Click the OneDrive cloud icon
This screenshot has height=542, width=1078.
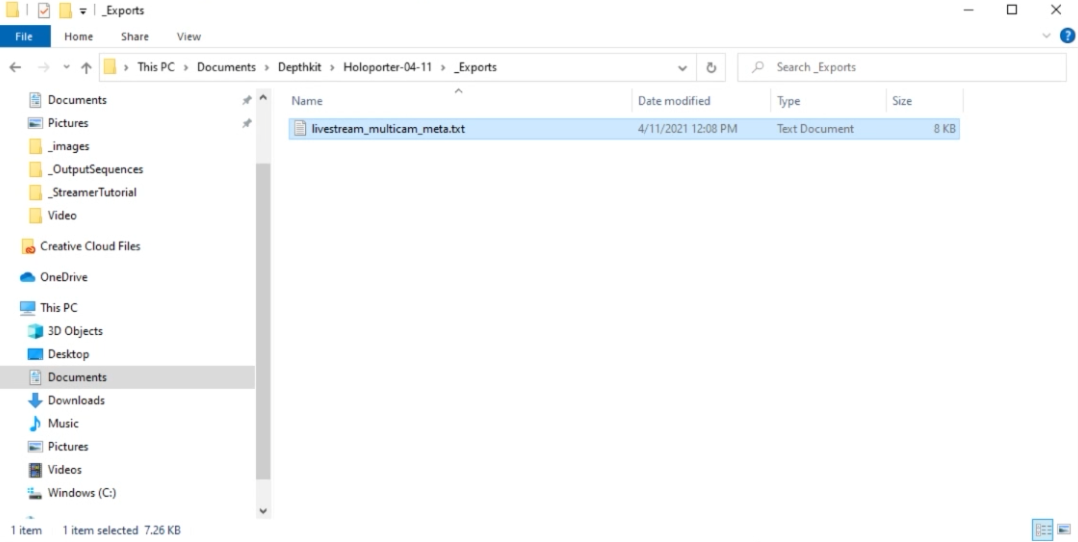click(28, 277)
